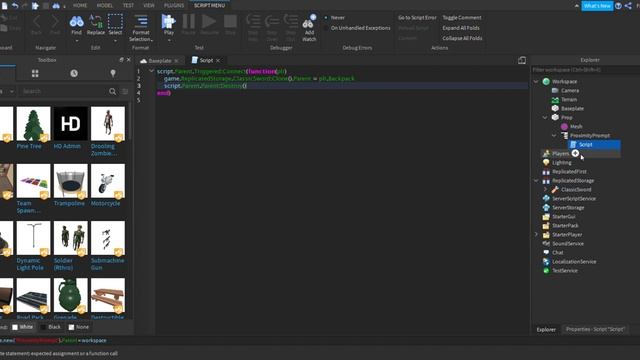Click the script editor split view icon
Screen dimensions: 640x360
tap(522, 60)
